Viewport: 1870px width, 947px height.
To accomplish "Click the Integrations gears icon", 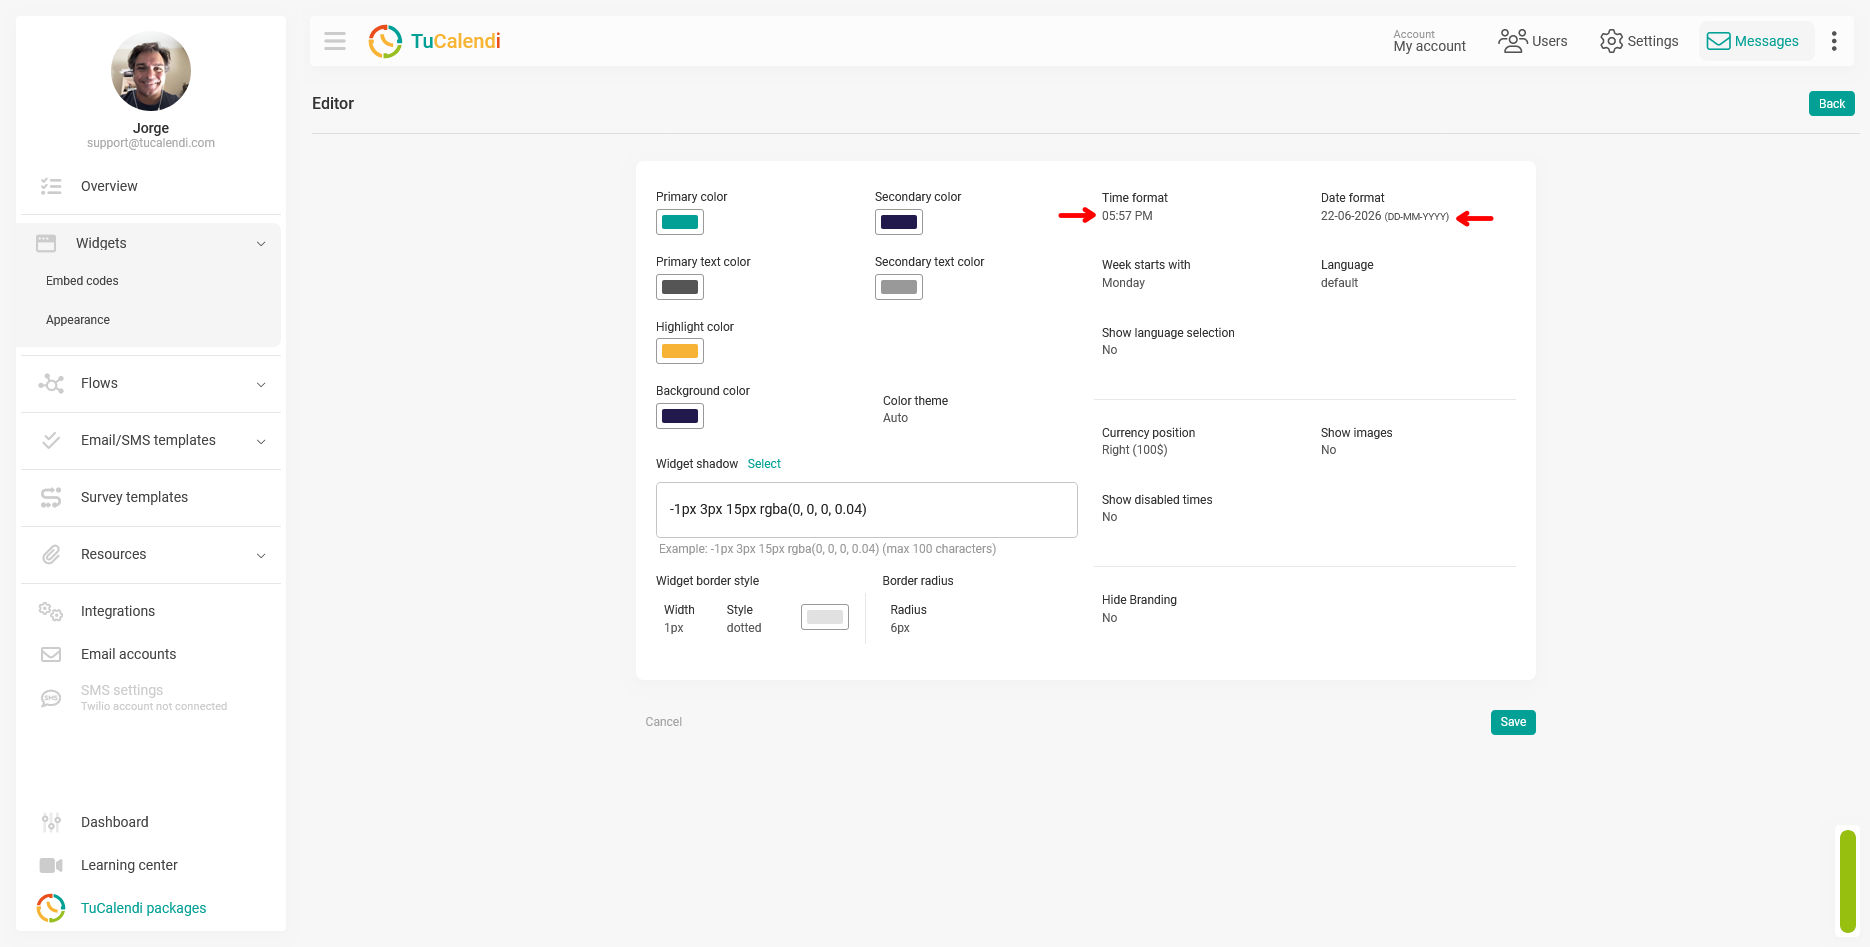I will coord(51,611).
